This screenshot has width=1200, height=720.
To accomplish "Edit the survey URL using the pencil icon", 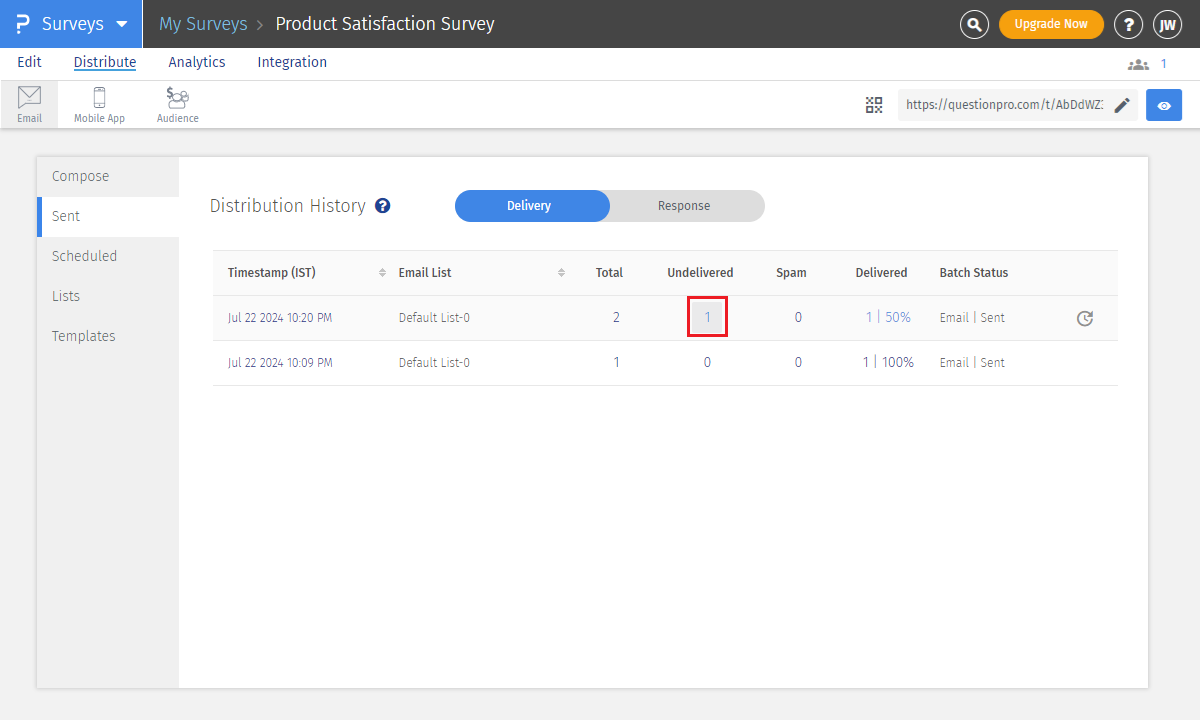I will 1122,104.
